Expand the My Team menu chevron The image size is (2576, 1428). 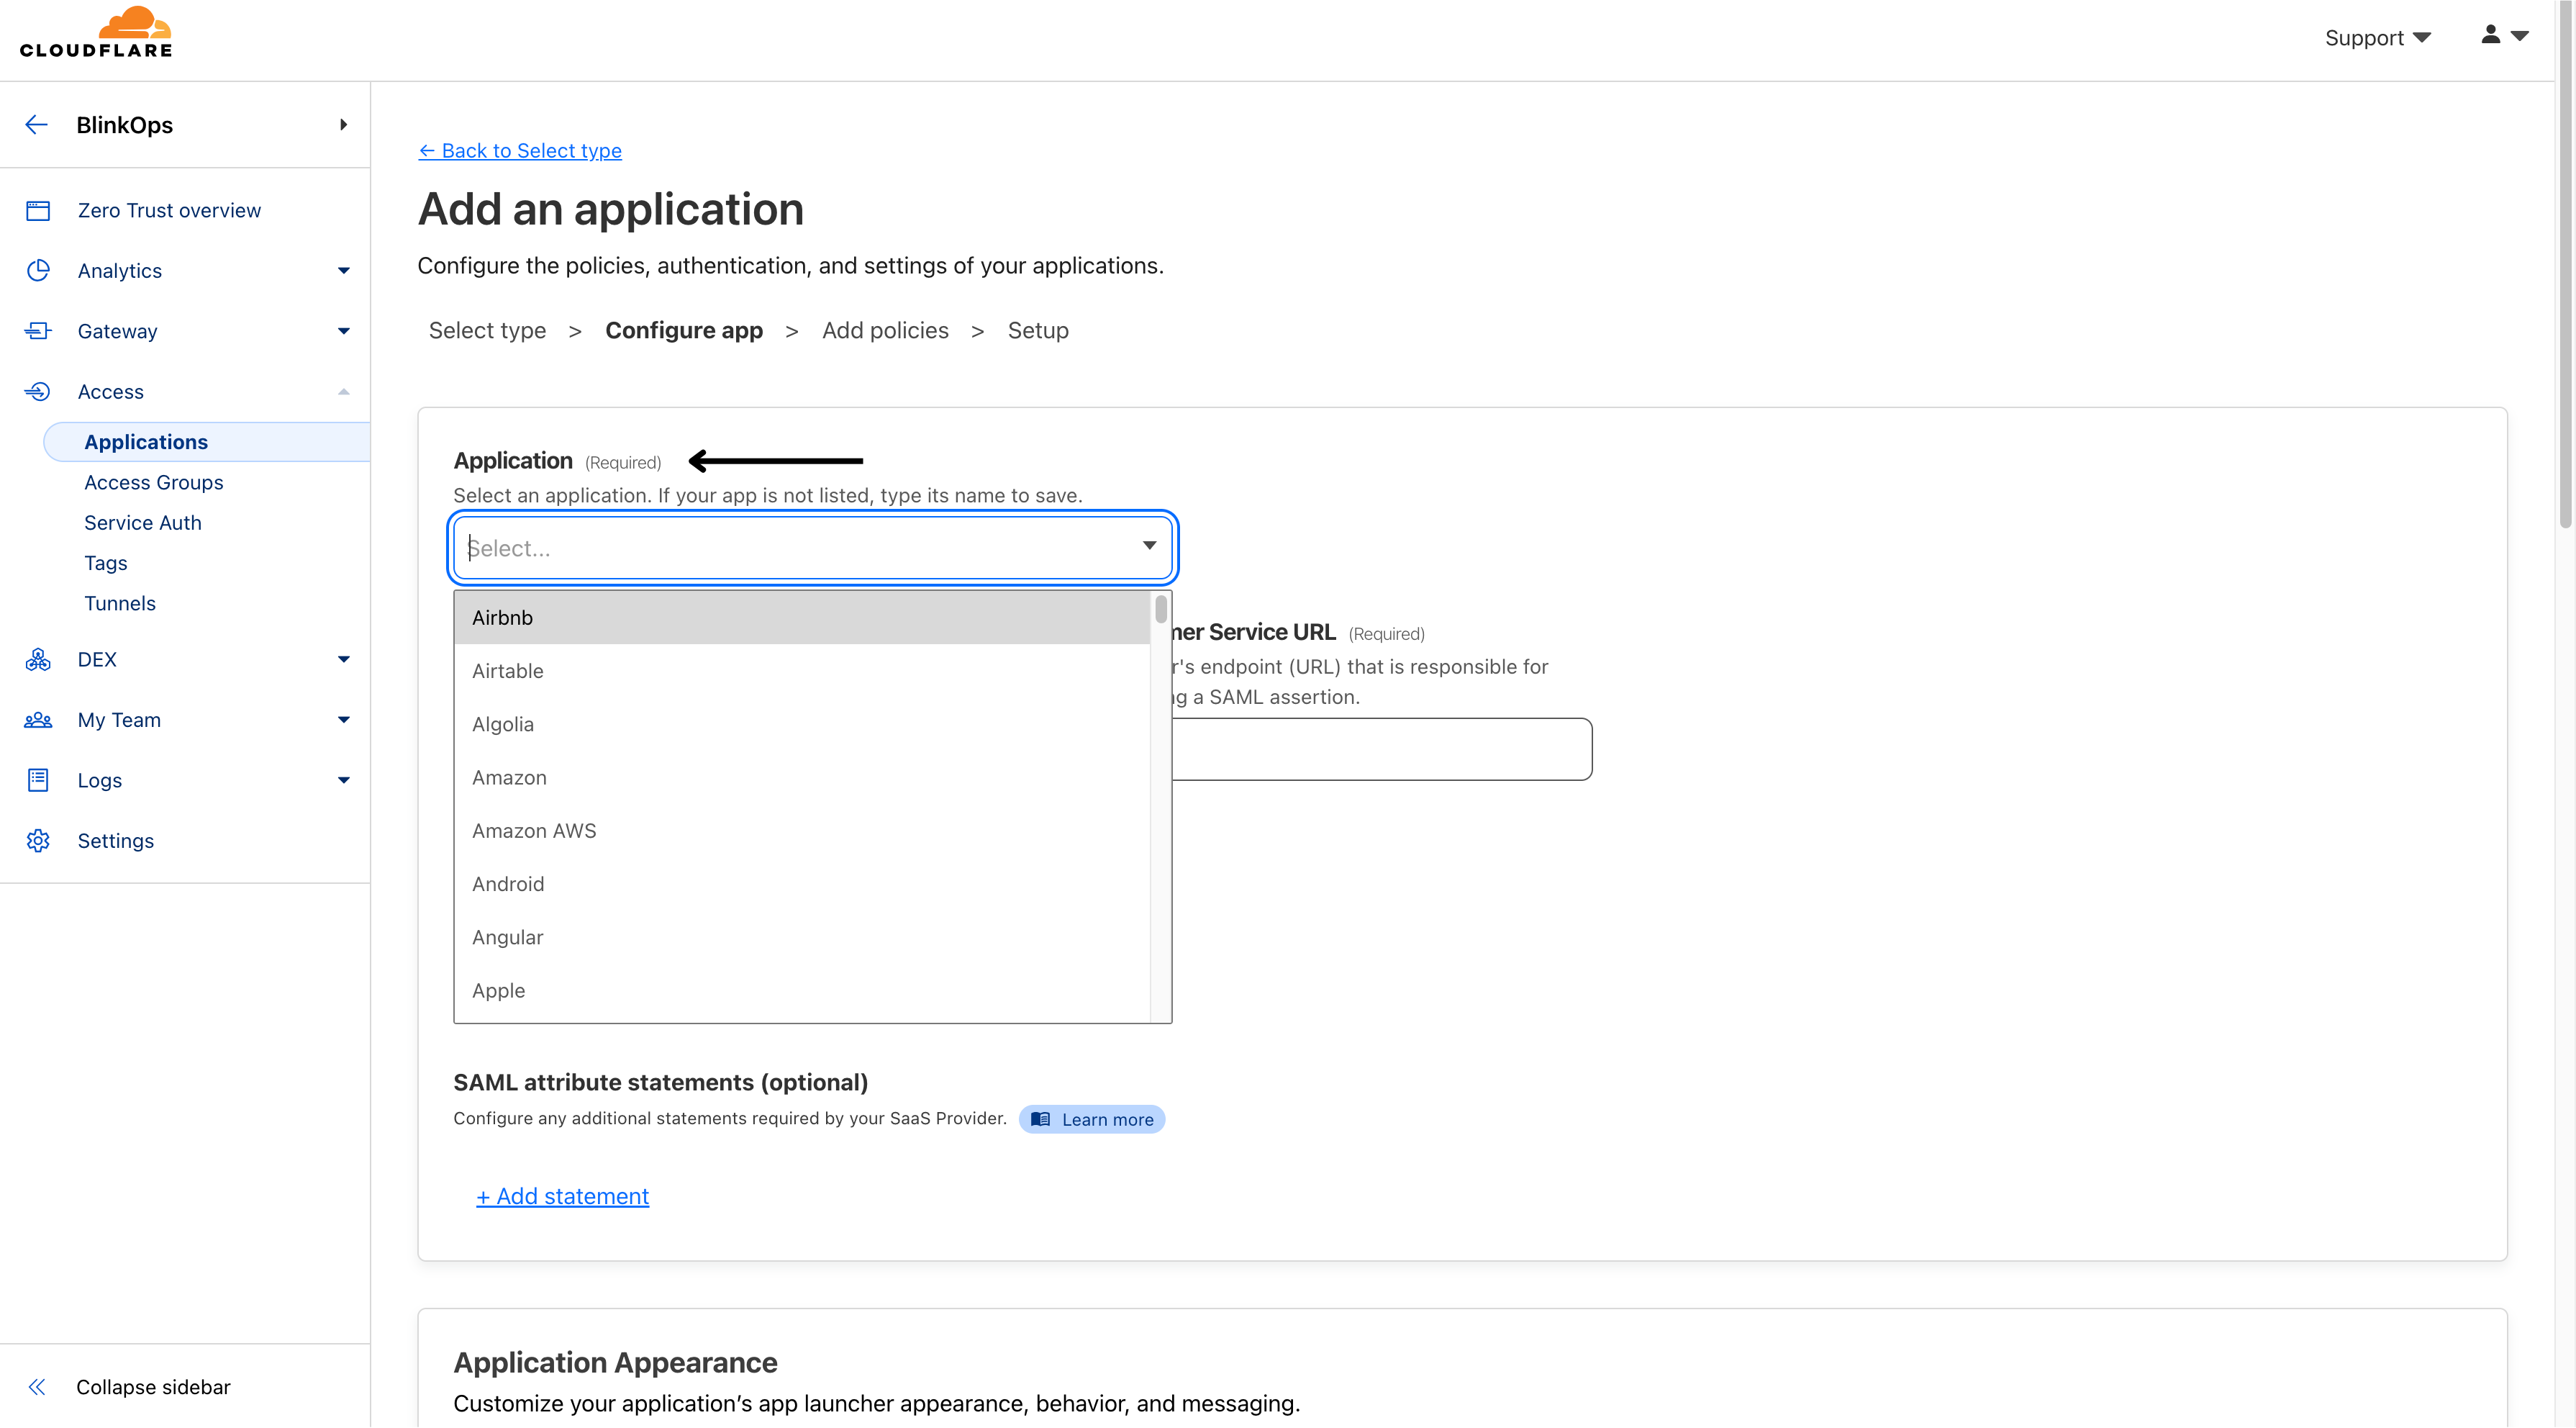344,720
